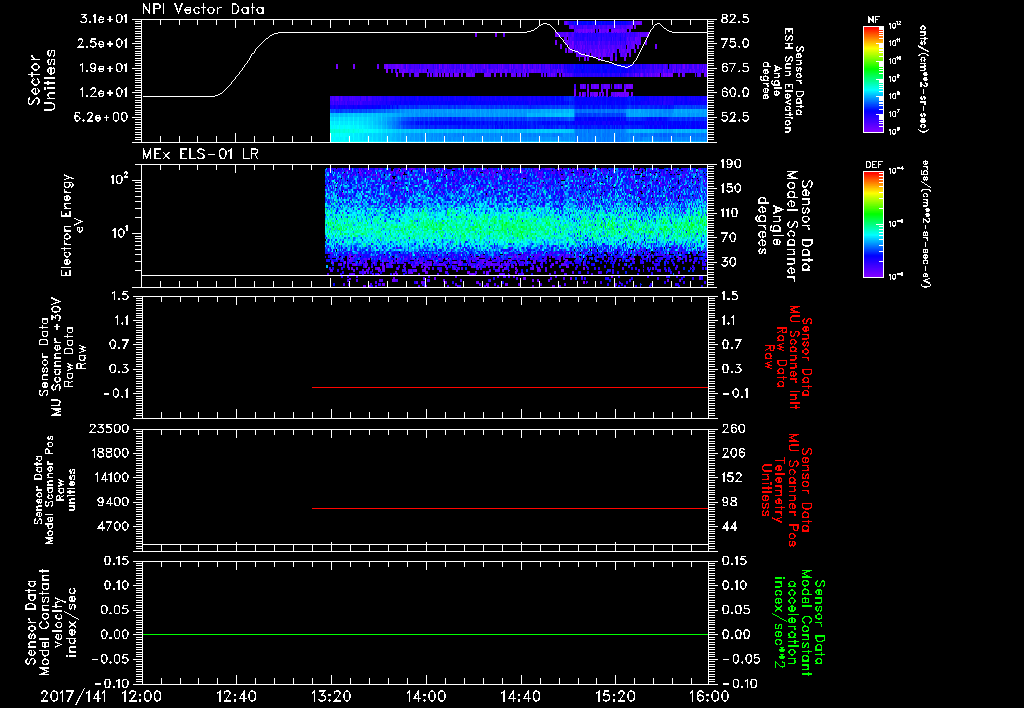Click the '15:20' time tick label

click(615, 697)
